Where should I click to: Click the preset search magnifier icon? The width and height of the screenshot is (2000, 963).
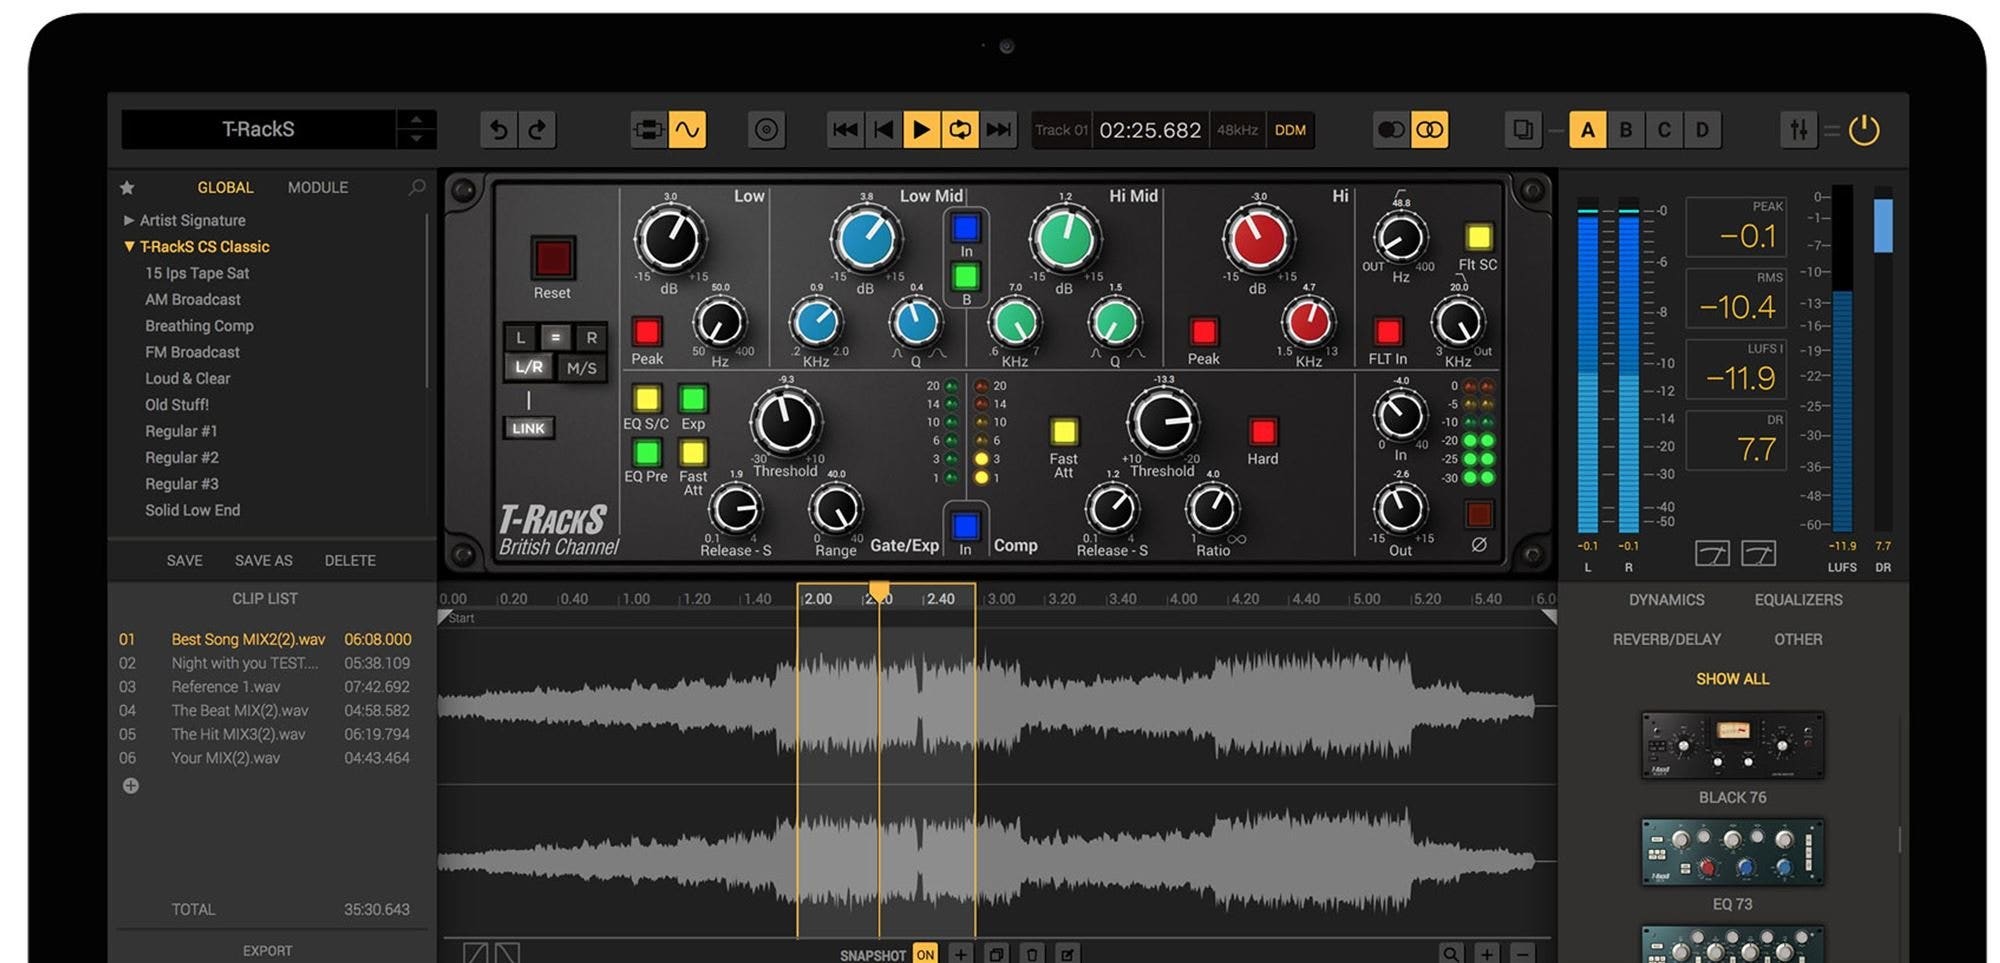417,187
